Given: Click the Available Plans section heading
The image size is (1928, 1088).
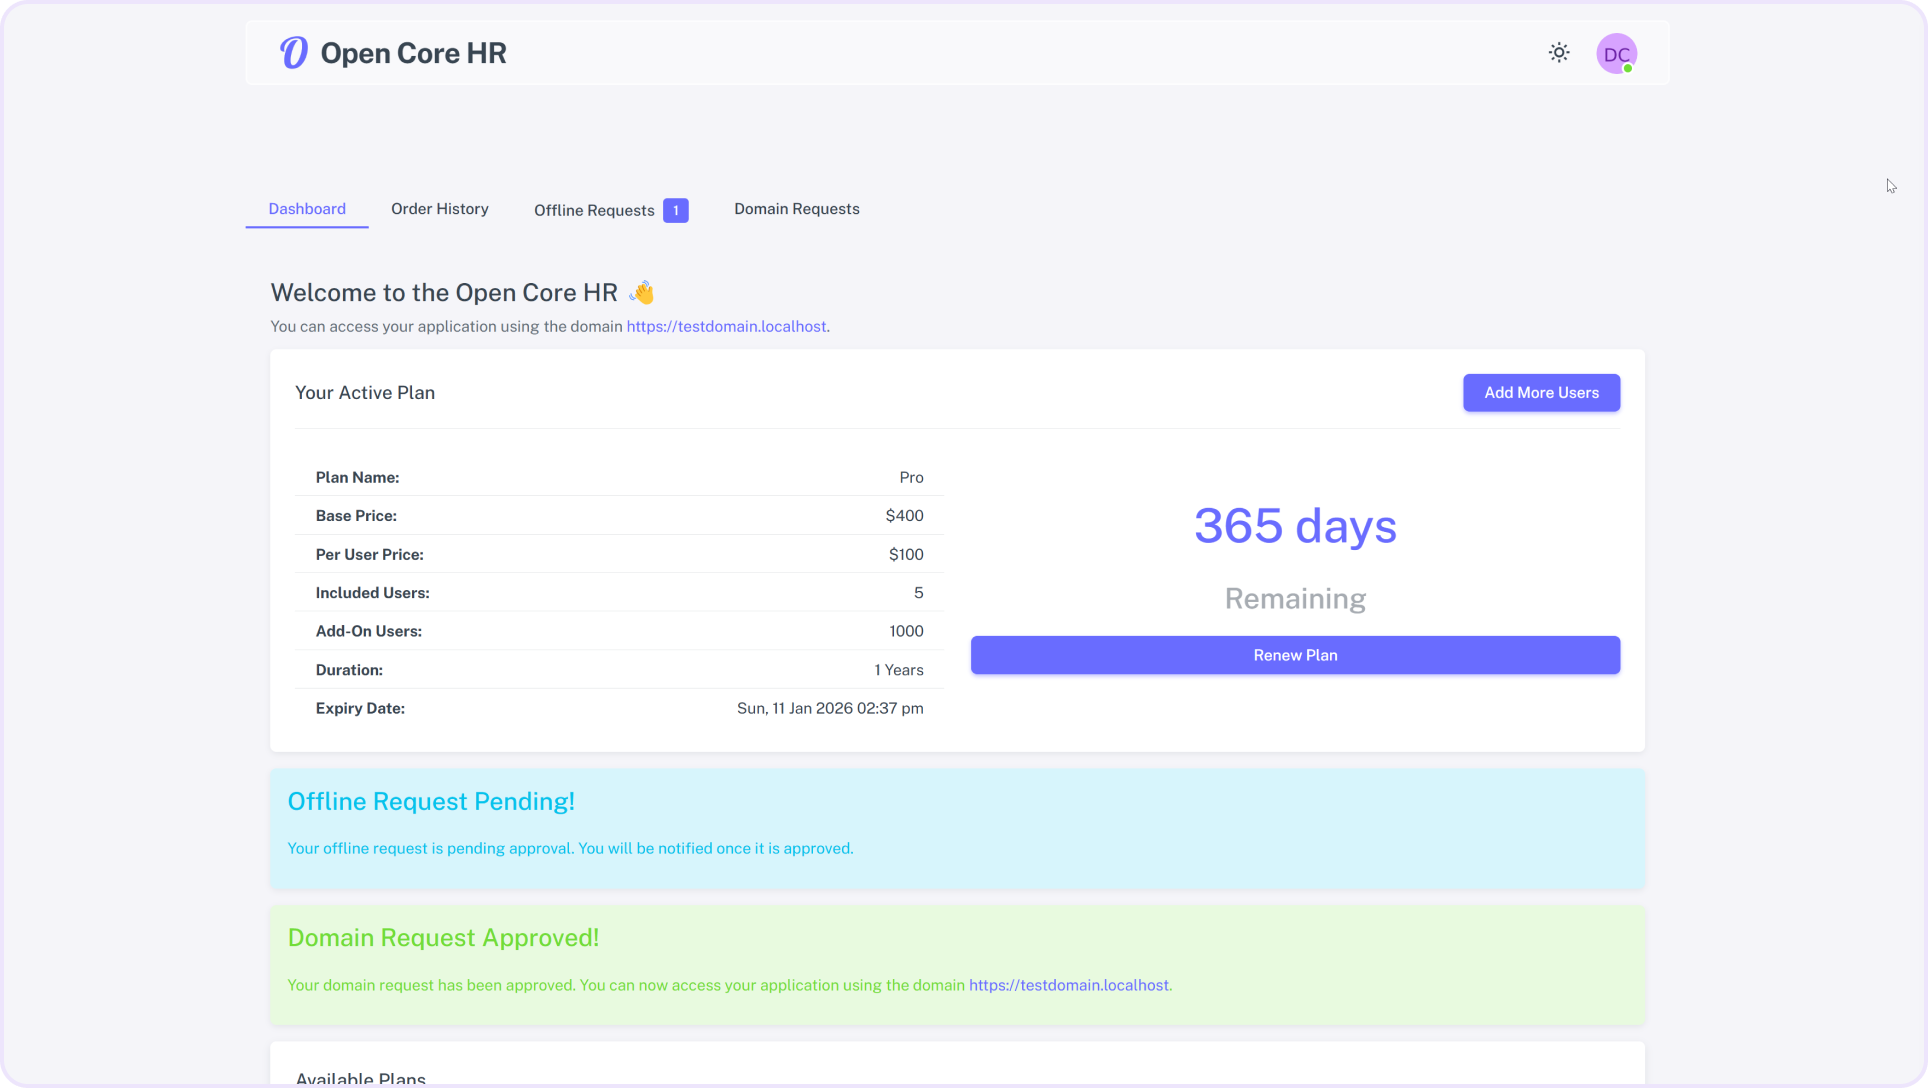Looking at the screenshot, I should tap(360, 1078).
